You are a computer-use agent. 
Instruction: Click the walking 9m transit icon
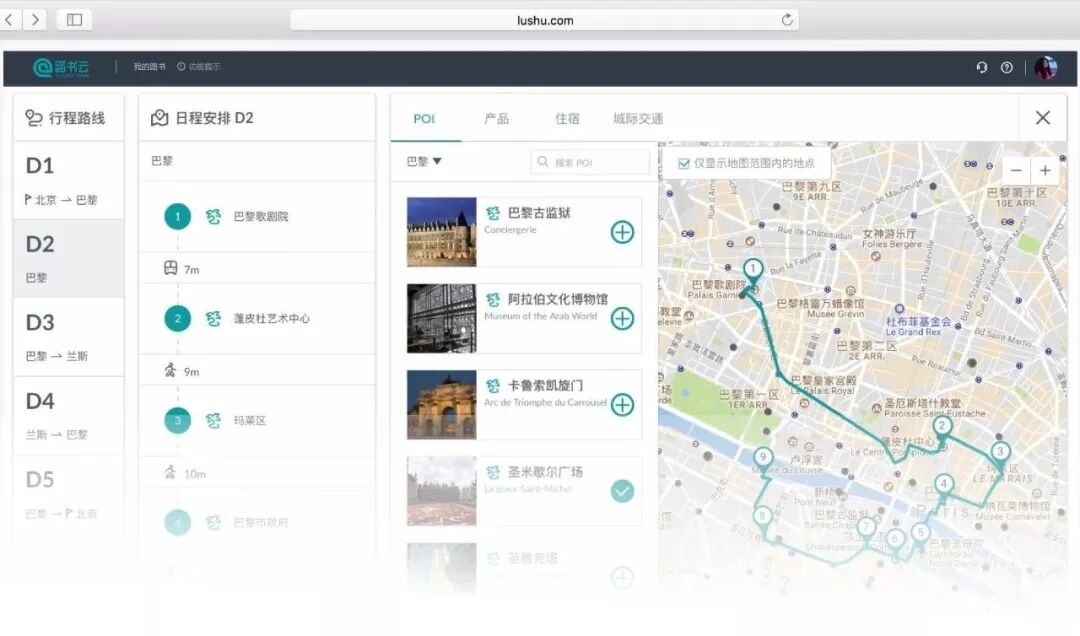(171, 370)
